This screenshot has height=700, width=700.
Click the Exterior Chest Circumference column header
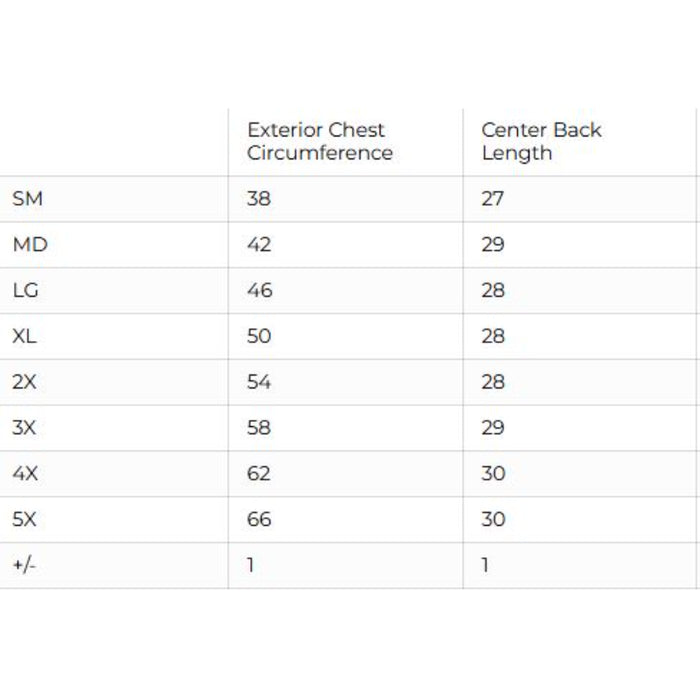point(320,141)
